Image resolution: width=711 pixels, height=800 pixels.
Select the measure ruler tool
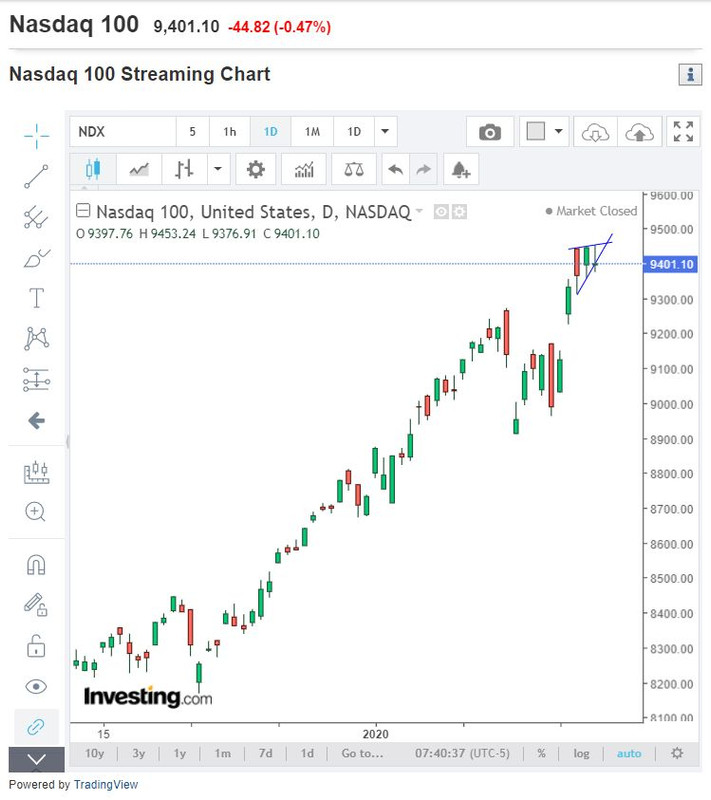click(x=36, y=472)
